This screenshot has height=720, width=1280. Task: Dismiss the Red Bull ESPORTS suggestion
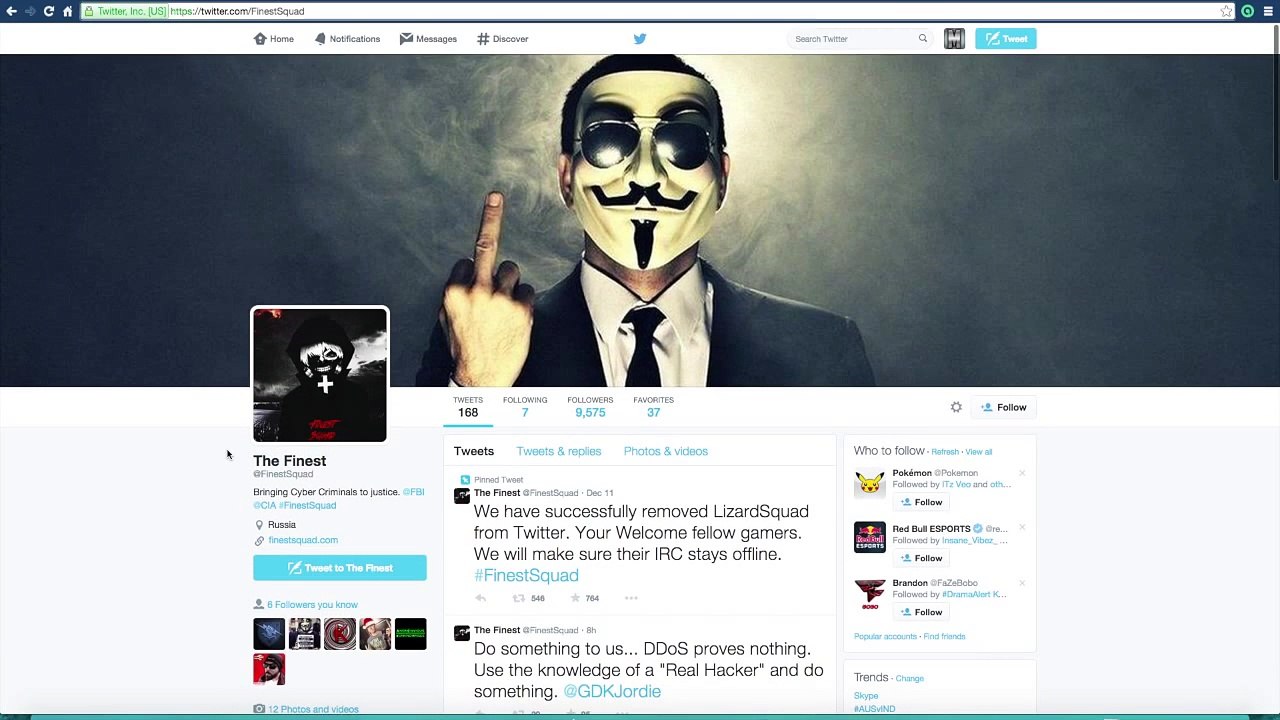point(1022,528)
